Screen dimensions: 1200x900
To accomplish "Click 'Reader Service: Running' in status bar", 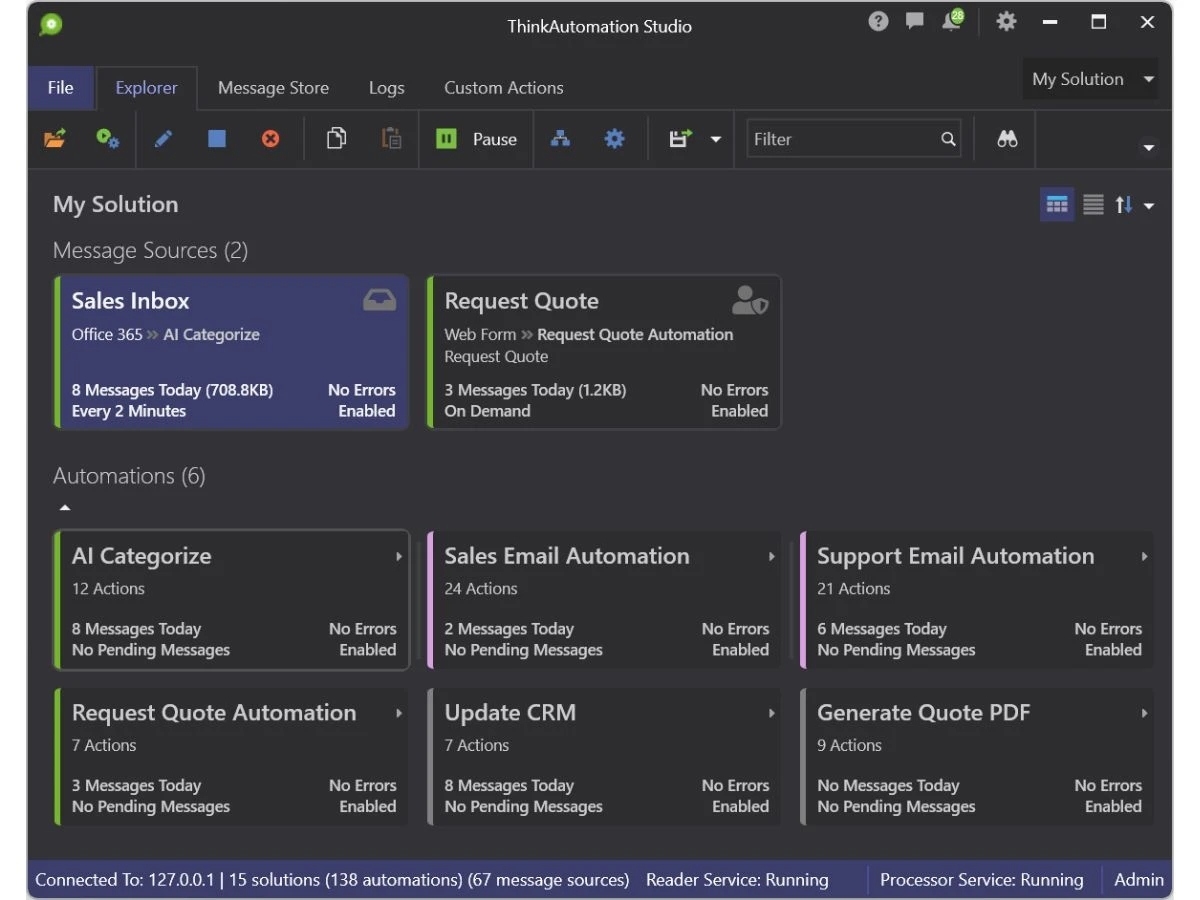I will (x=737, y=880).
